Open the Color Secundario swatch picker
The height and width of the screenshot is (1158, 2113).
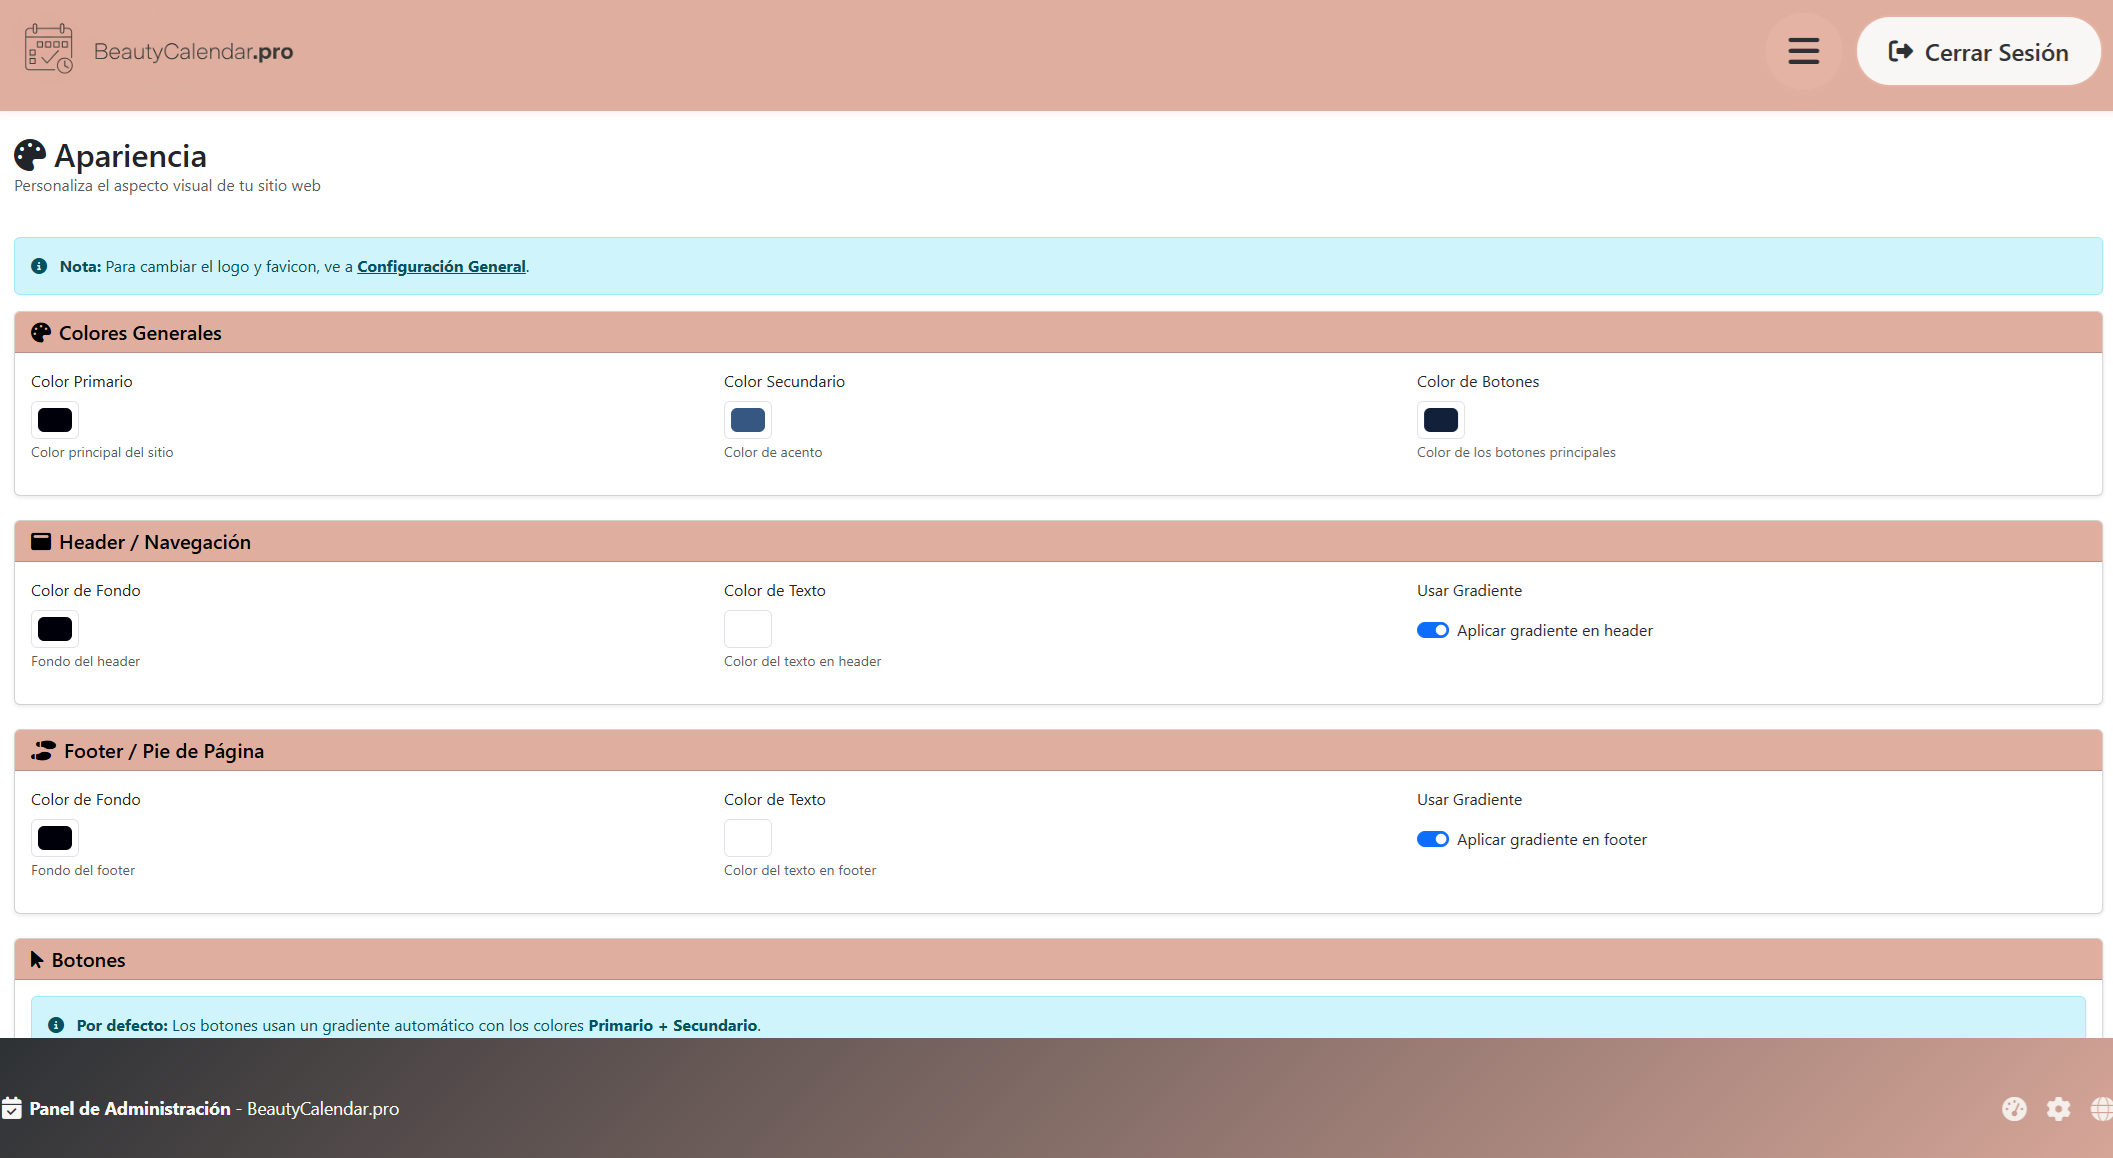pos(748,420)
